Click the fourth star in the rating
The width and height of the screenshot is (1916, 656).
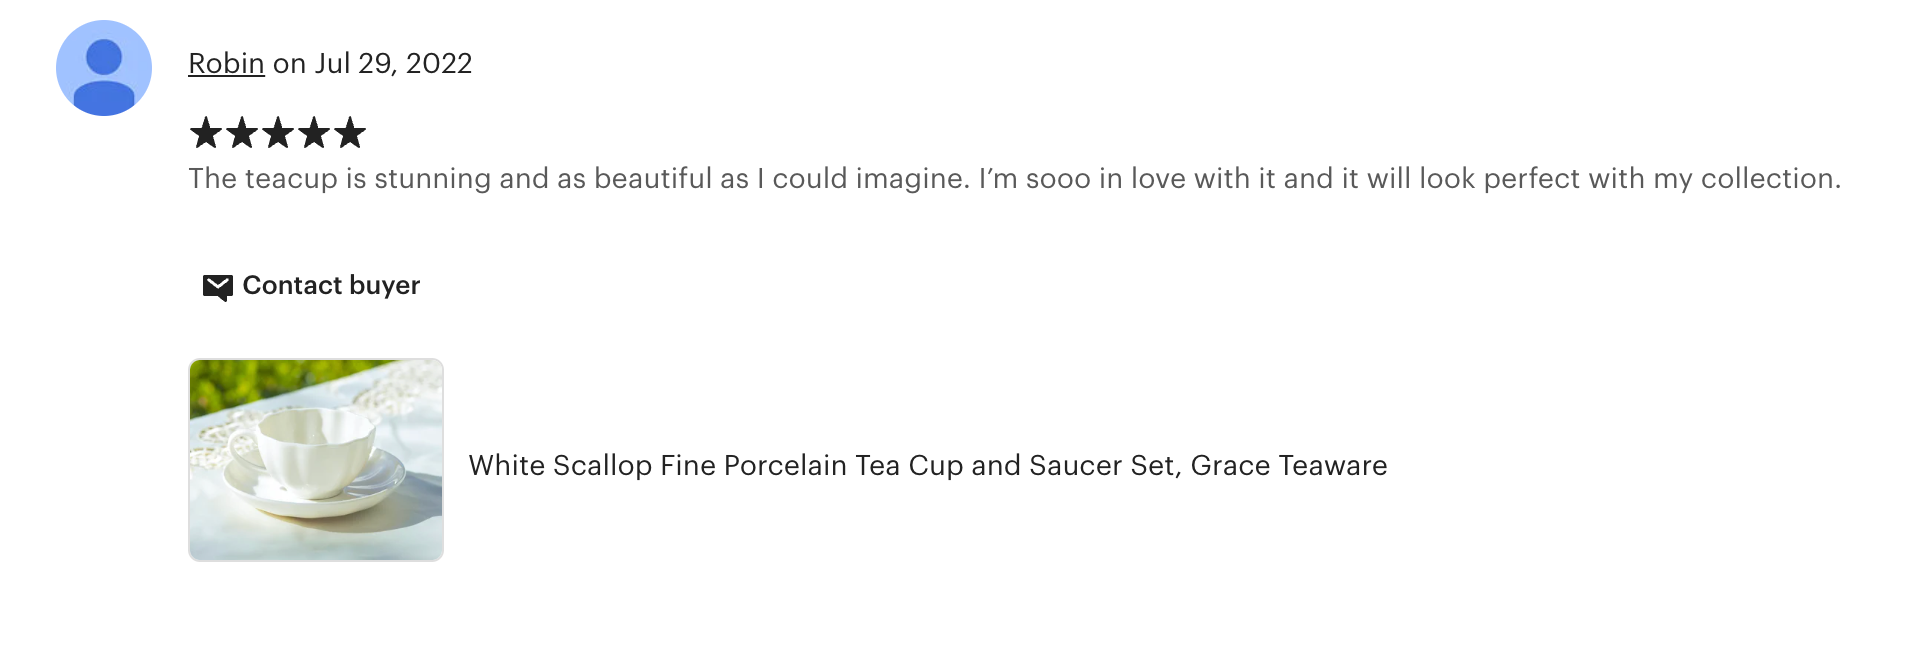pyautogui.click(x=314, y=133)
